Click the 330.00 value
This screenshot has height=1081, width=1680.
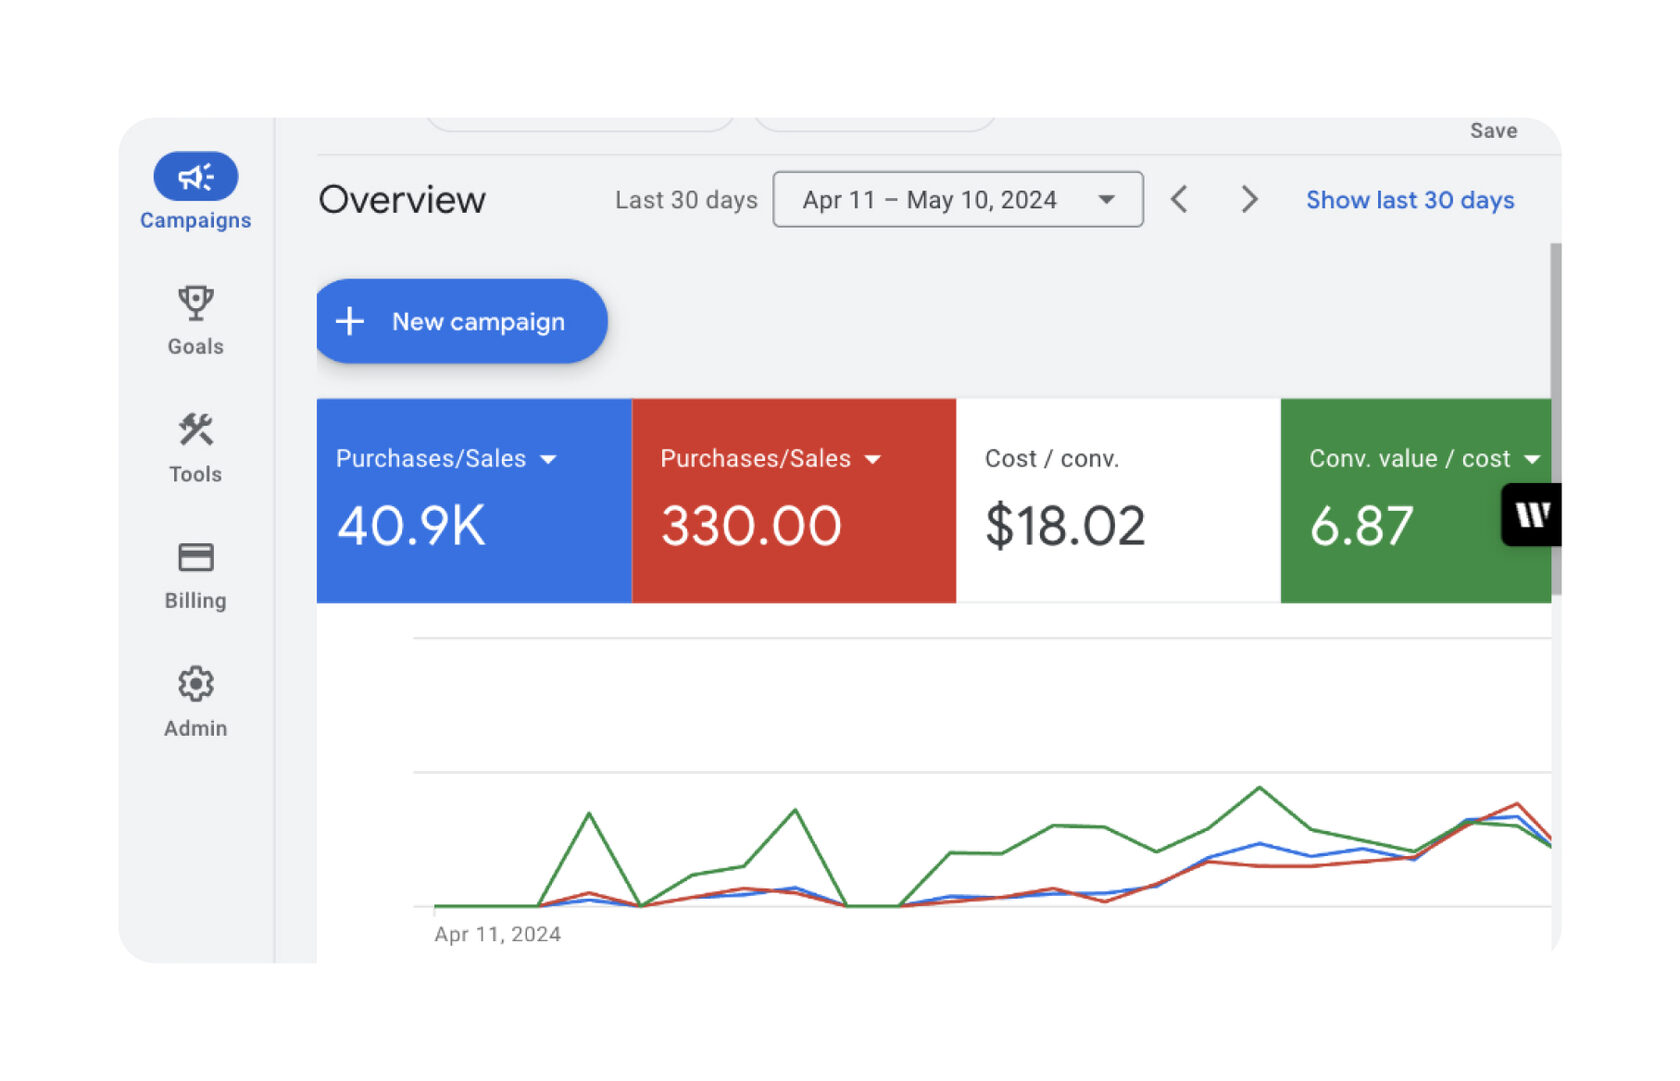751,525
